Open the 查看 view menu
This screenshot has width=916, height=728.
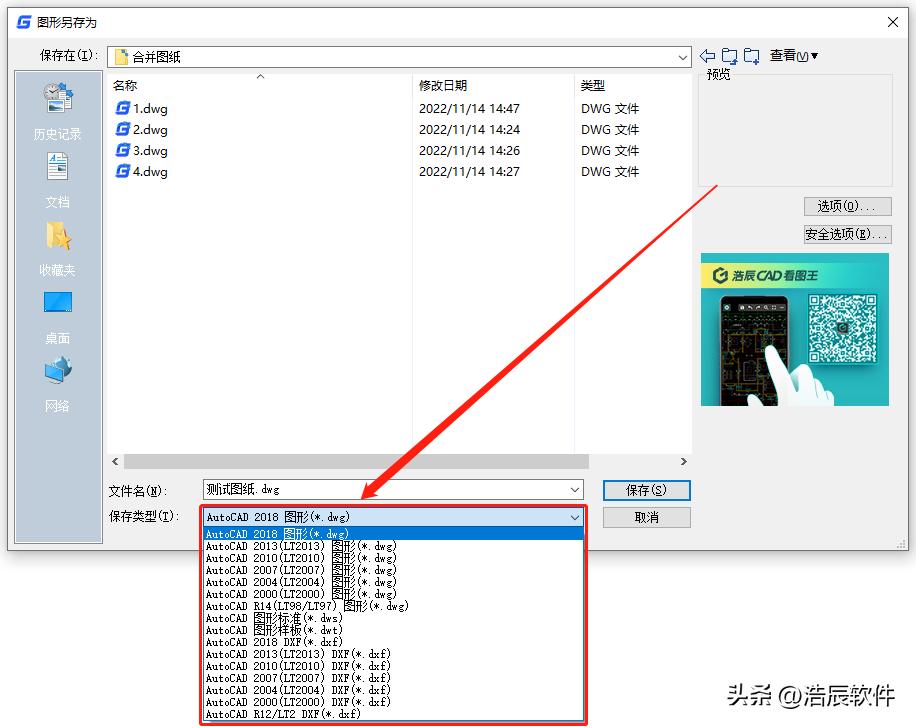click(793, 56)
